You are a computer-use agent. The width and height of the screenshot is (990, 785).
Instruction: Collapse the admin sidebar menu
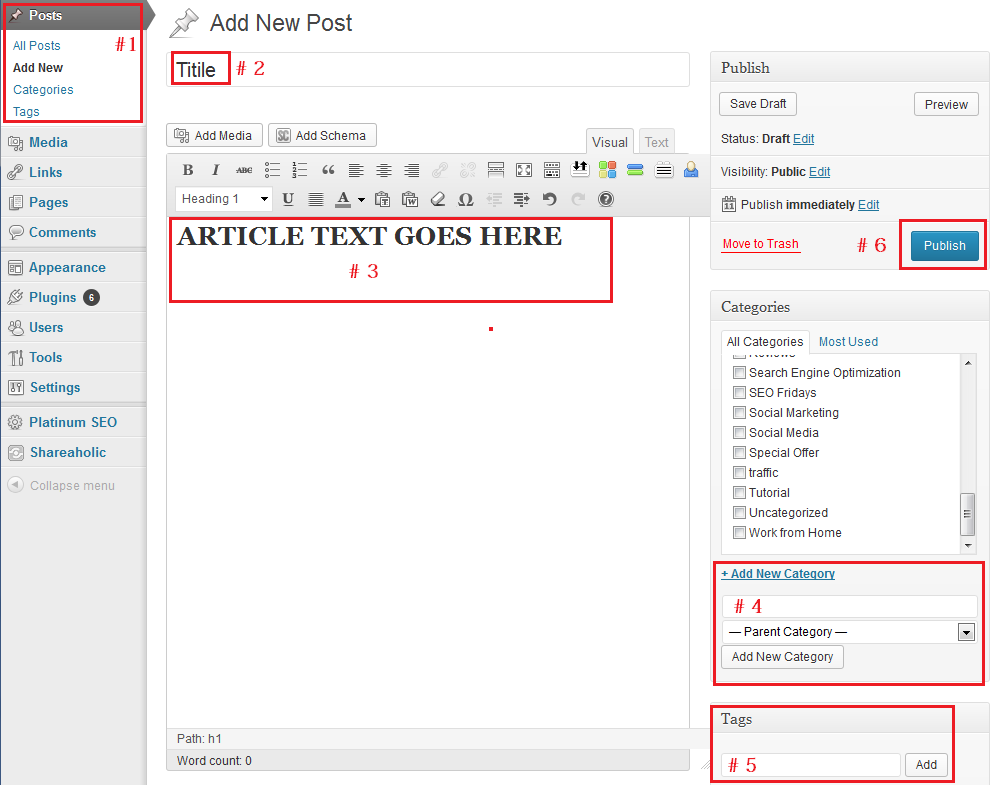tap(61, 486)
